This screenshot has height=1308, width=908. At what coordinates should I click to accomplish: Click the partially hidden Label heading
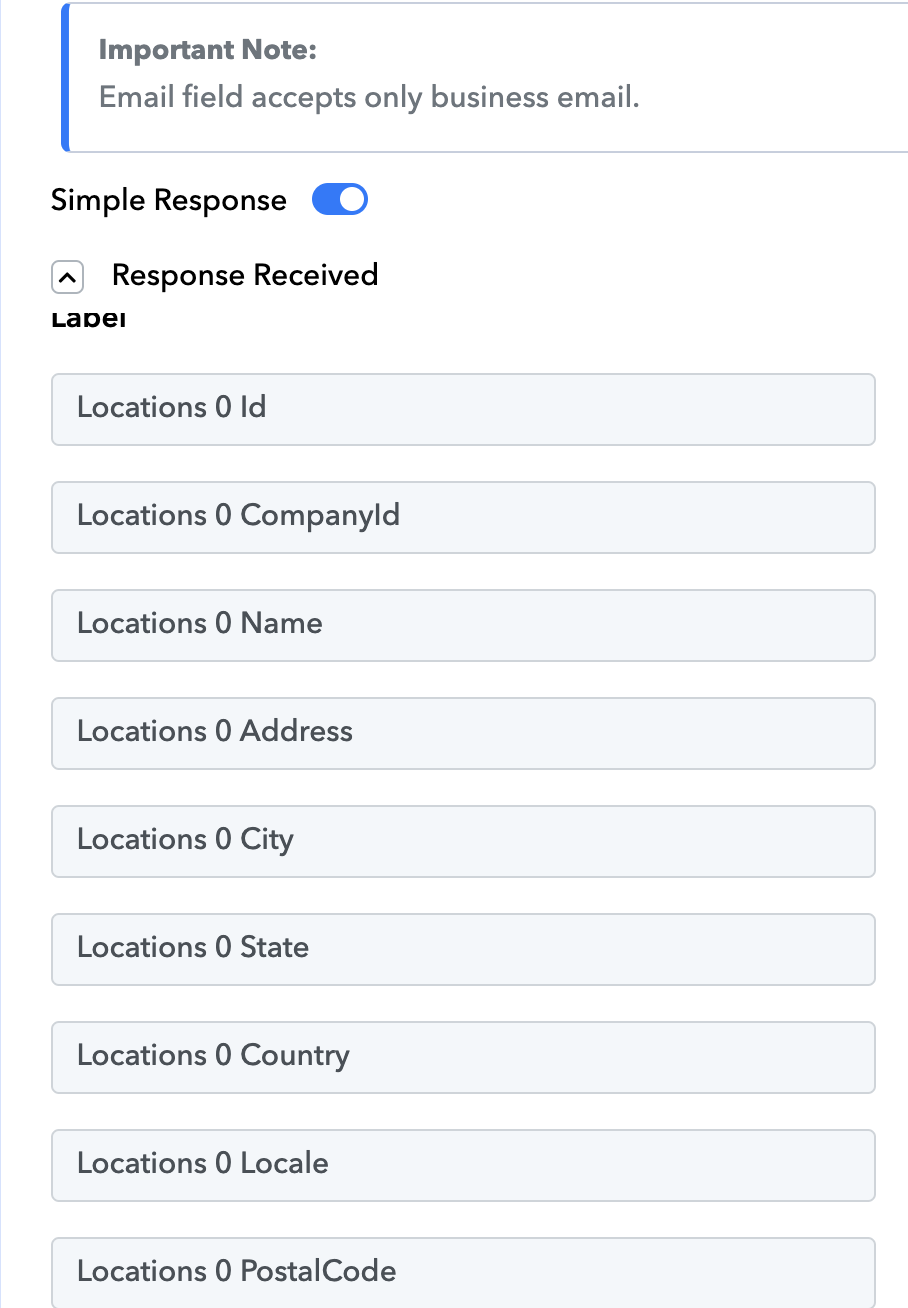click(88, 322)
